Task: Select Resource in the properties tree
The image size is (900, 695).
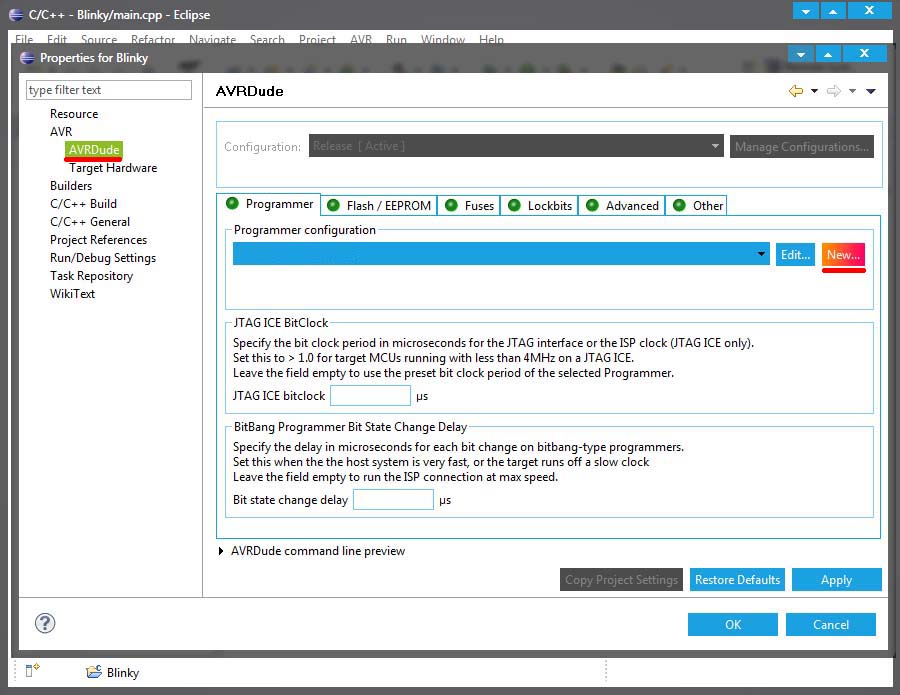Action: click(74, 114)
